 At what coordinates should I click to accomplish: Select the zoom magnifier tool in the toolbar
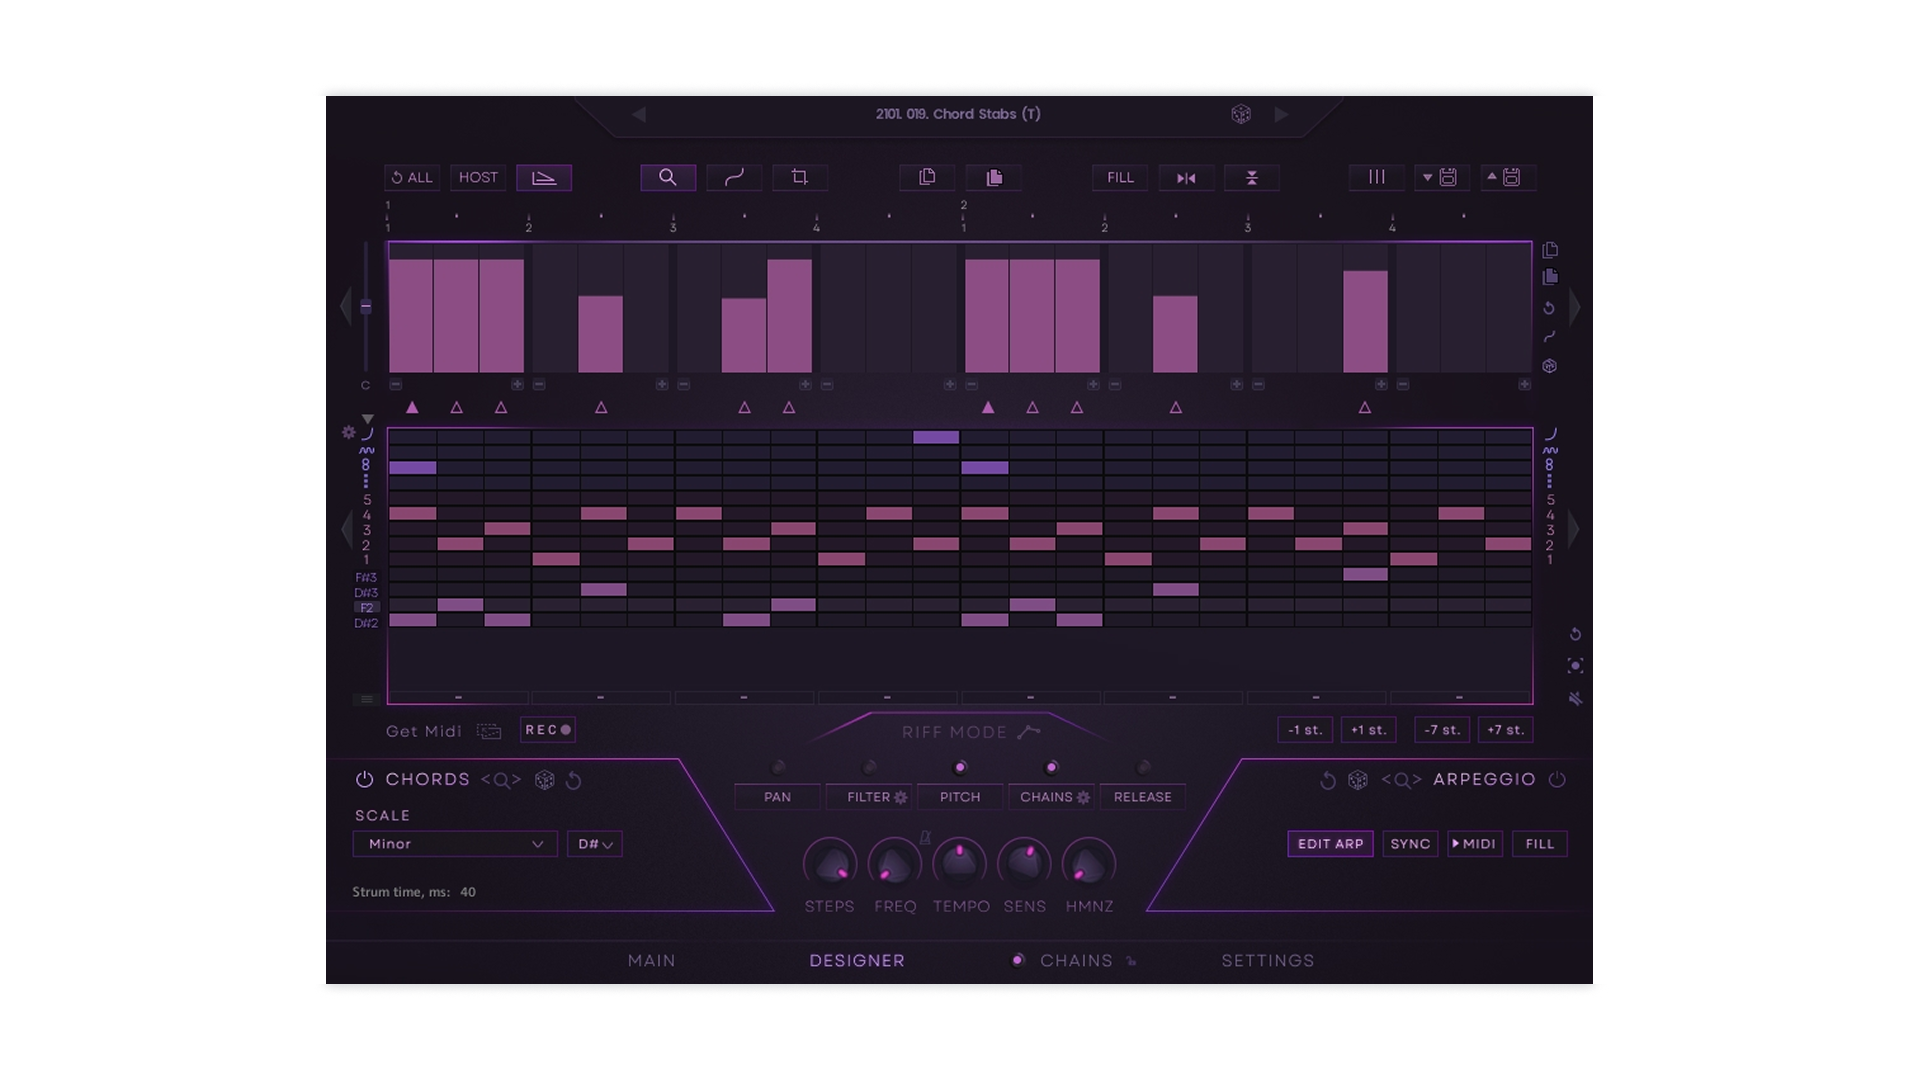(x=667, y=177)
